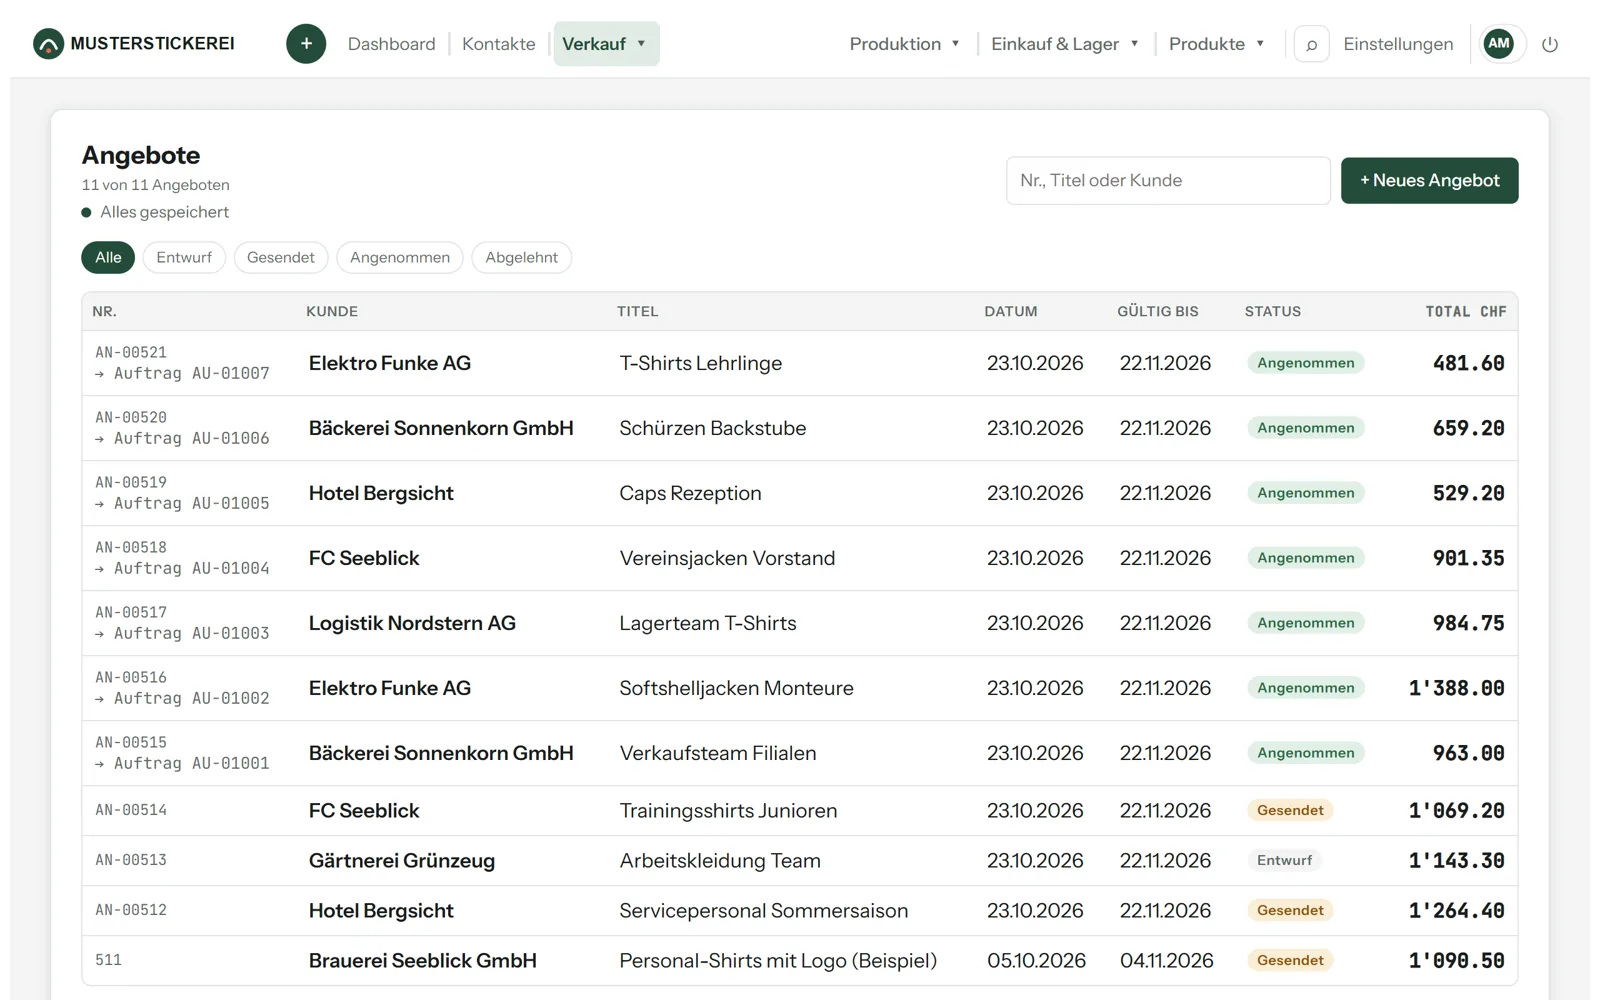Go to Dashboard
1600x1000 pixels.
(x=391, y=44)
